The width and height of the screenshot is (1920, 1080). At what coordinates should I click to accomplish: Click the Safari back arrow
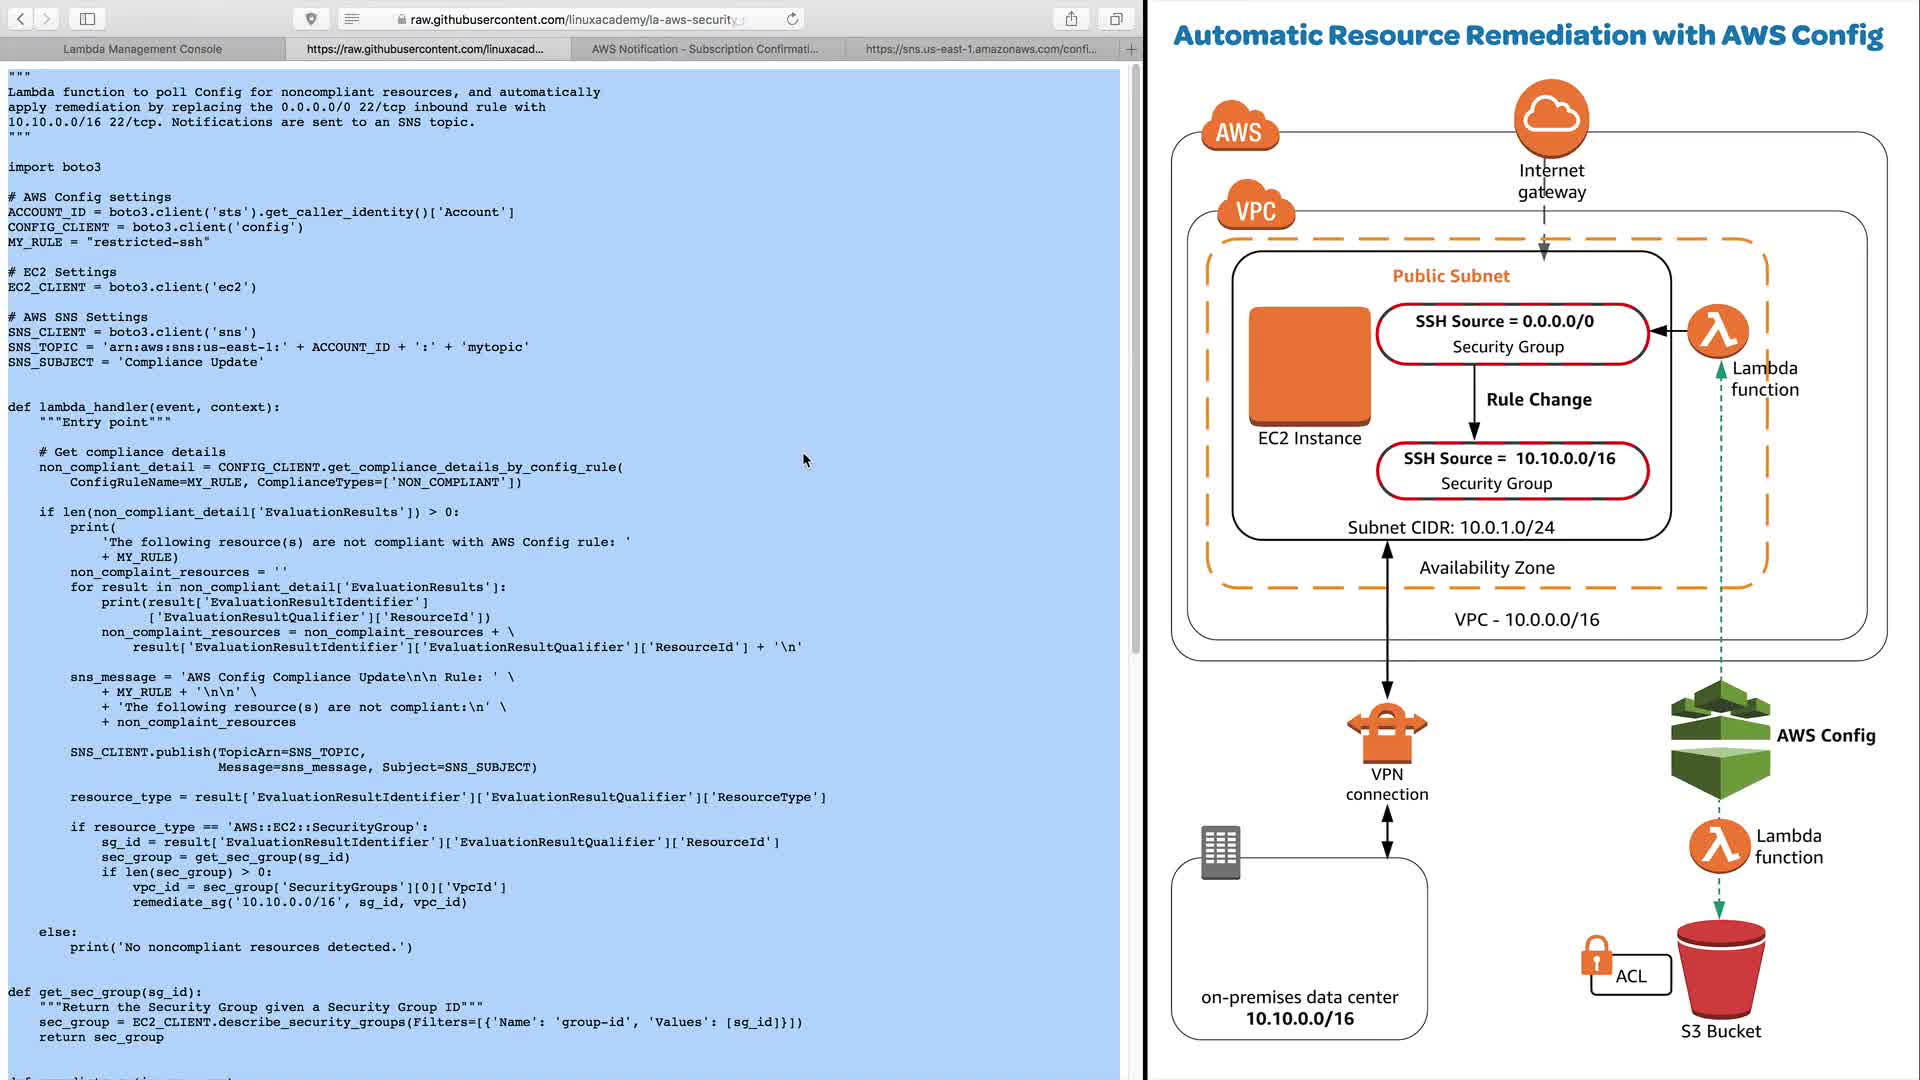click(x=20, y=18)
